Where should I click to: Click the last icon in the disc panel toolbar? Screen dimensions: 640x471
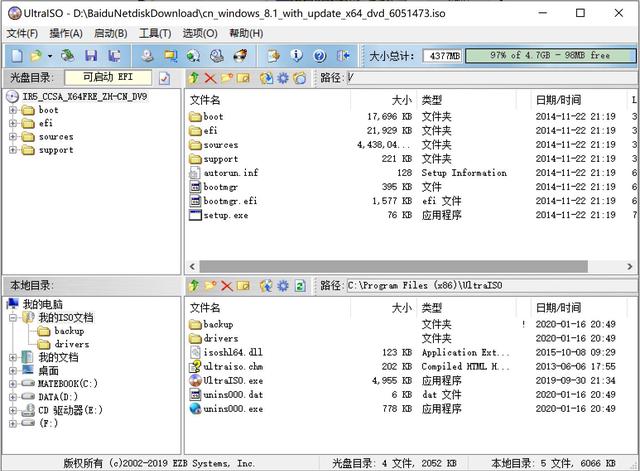pos(300,78)
